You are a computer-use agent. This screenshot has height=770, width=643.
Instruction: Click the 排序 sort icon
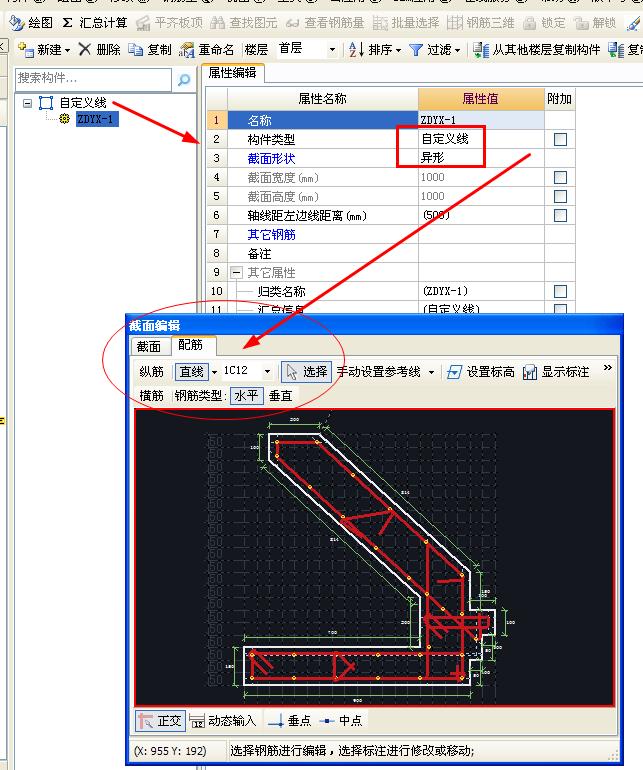[356, 50]
